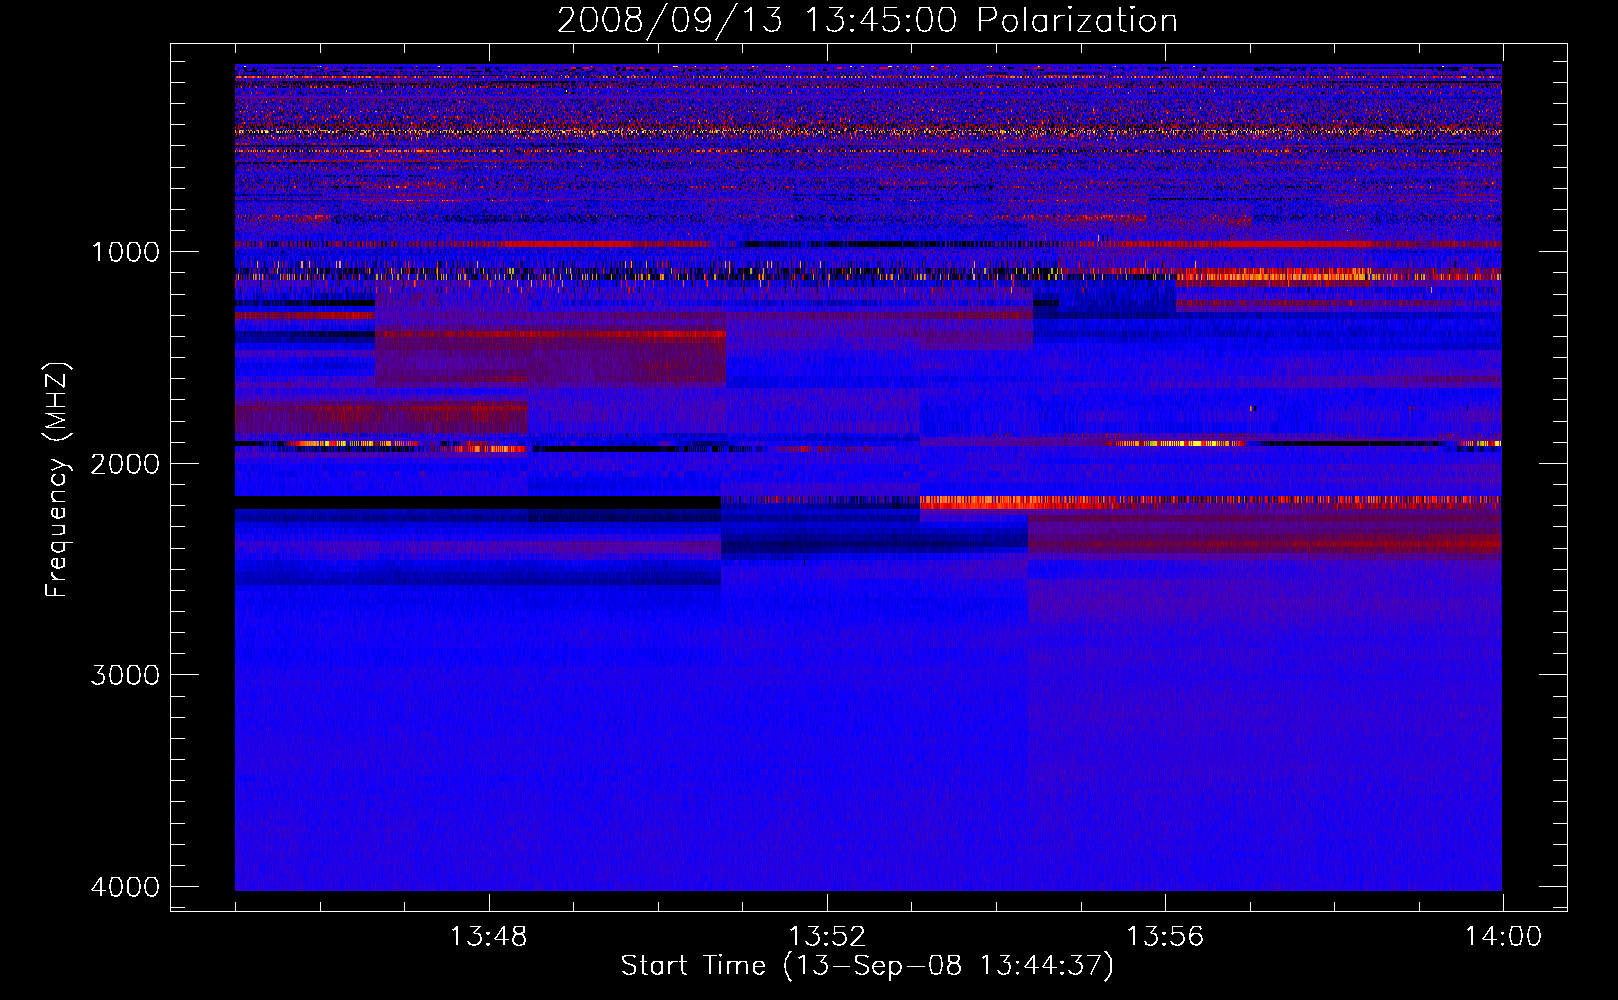Screen dimensions: 1618x1000
Task: Click the 'Start Time (13-Sep-08 13:44:37)' label
Action: click(867, 966)
